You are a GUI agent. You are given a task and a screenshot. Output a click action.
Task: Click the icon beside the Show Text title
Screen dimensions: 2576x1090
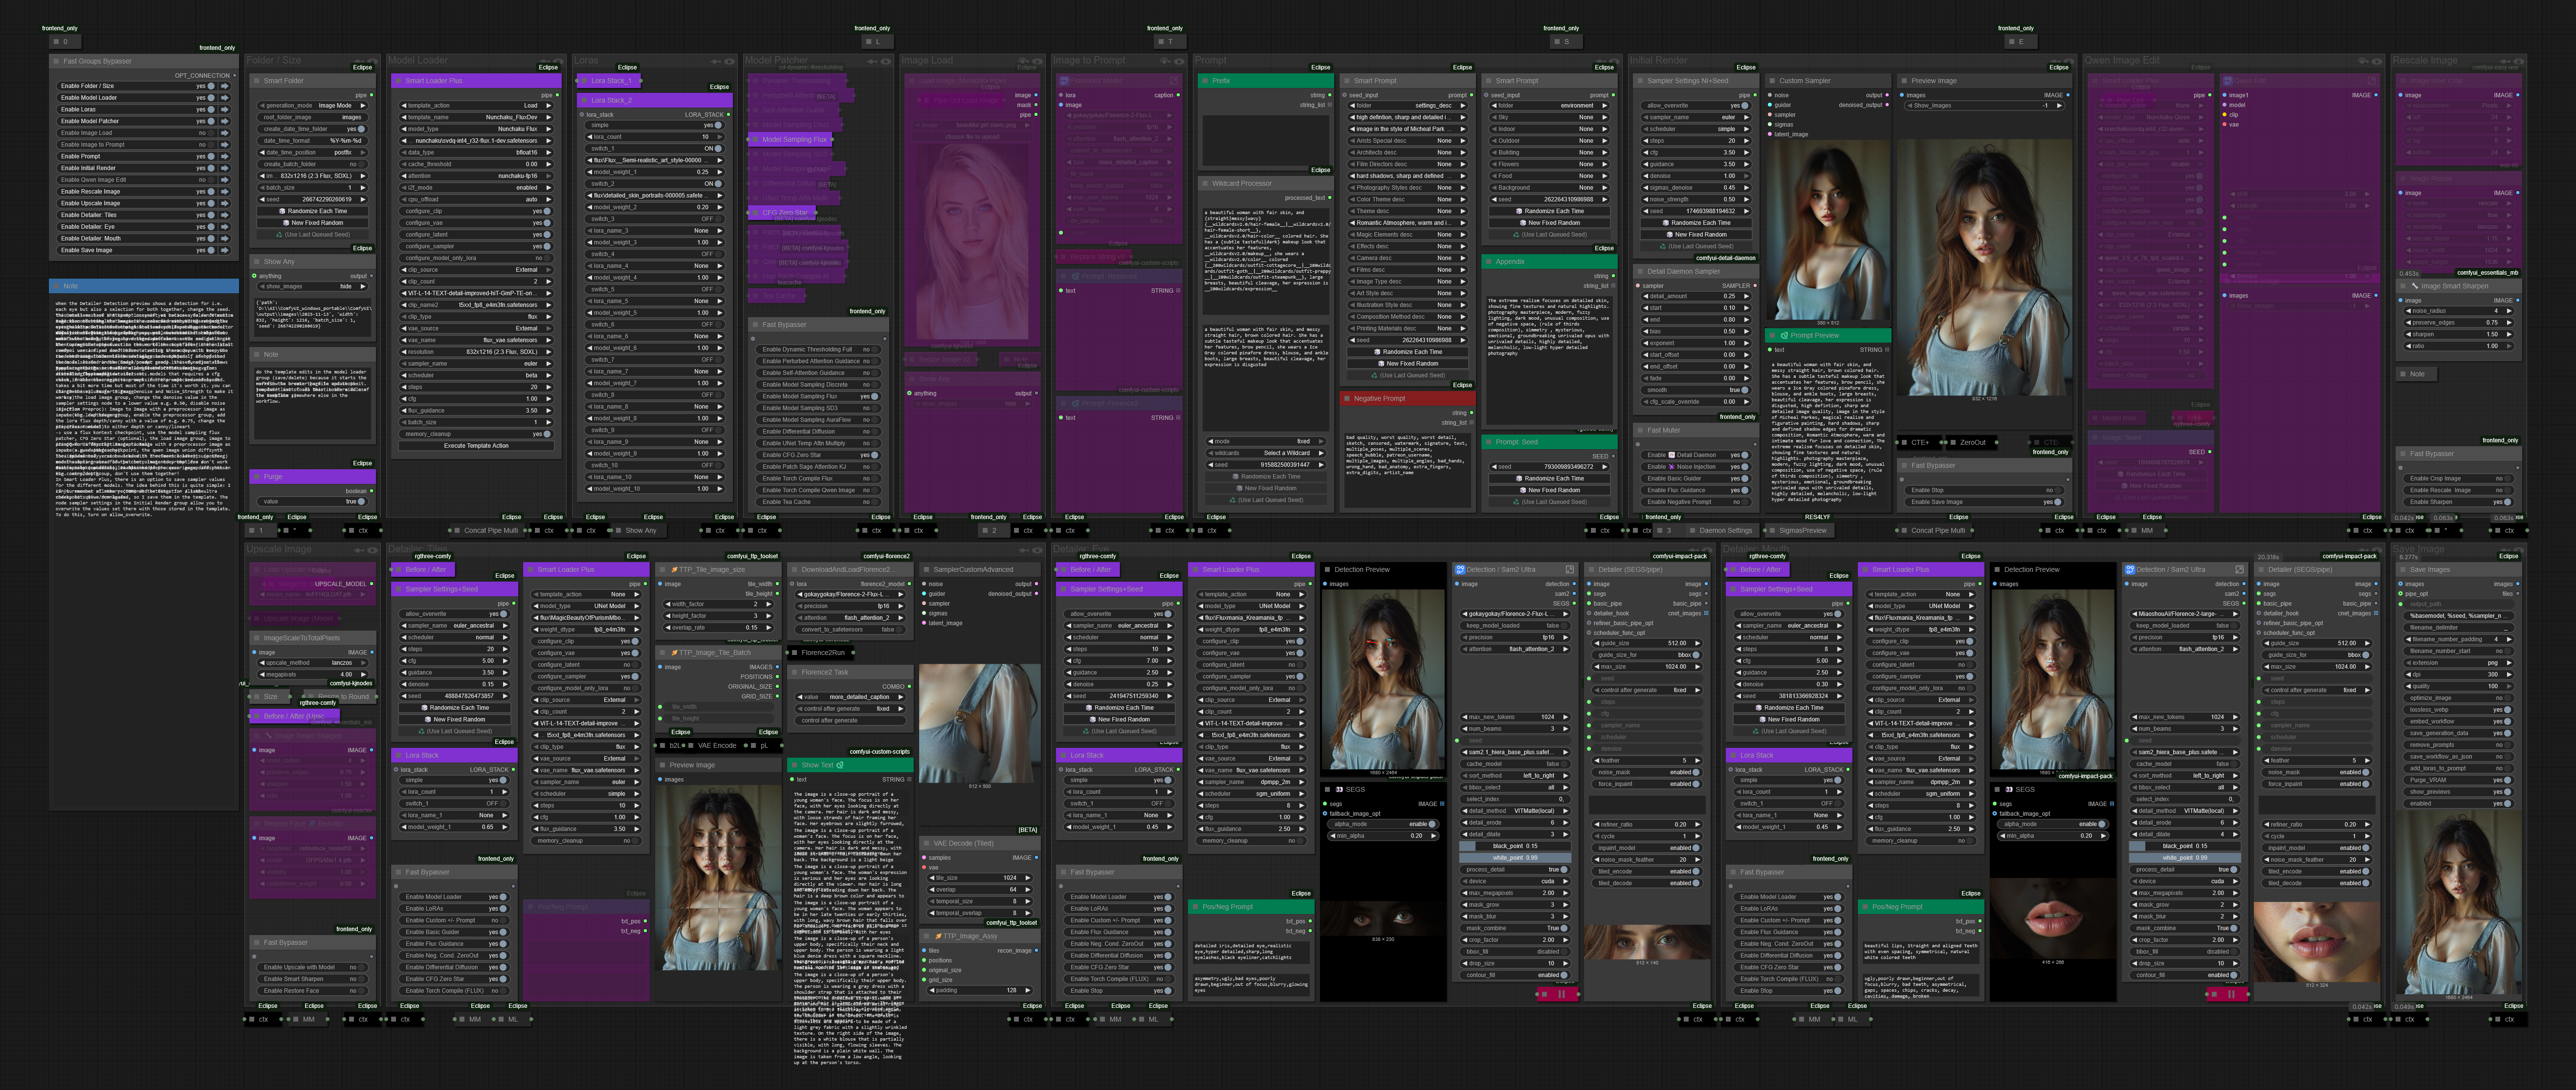coord(840,765)
